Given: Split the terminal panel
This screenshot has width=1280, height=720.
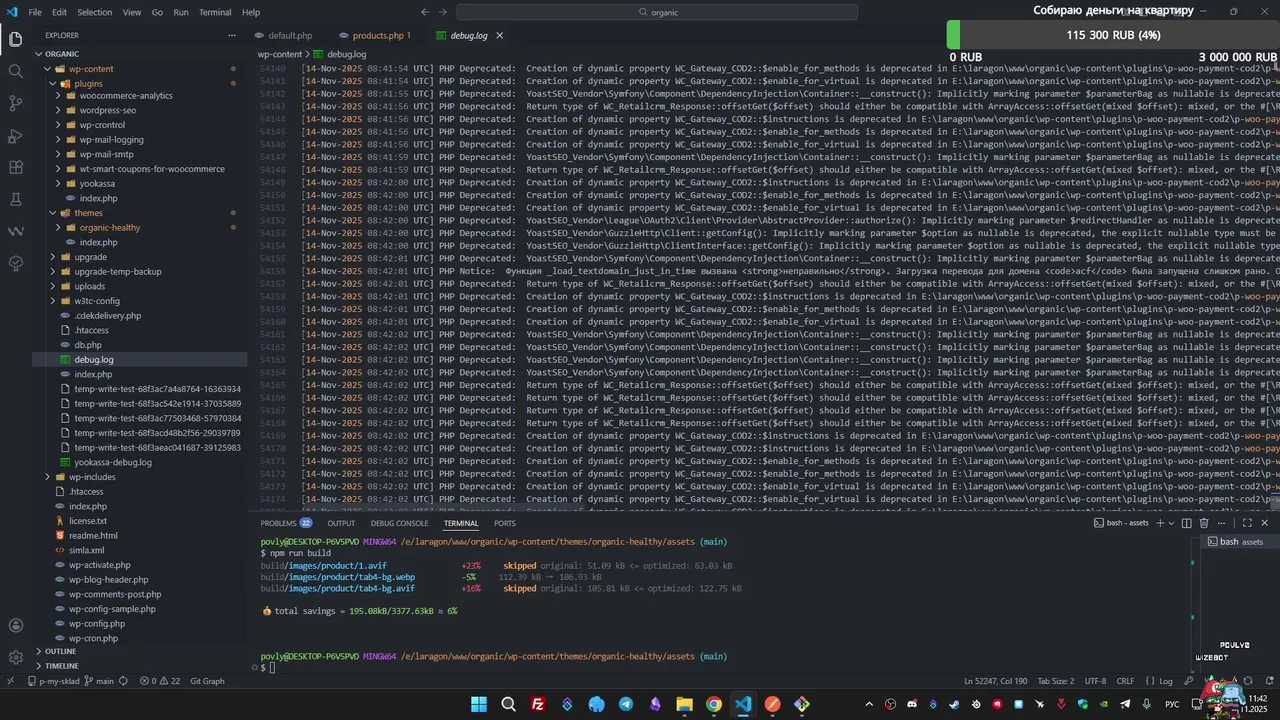Looking at the screenshot, I should pyautogui.click(x=1187, y=523).
